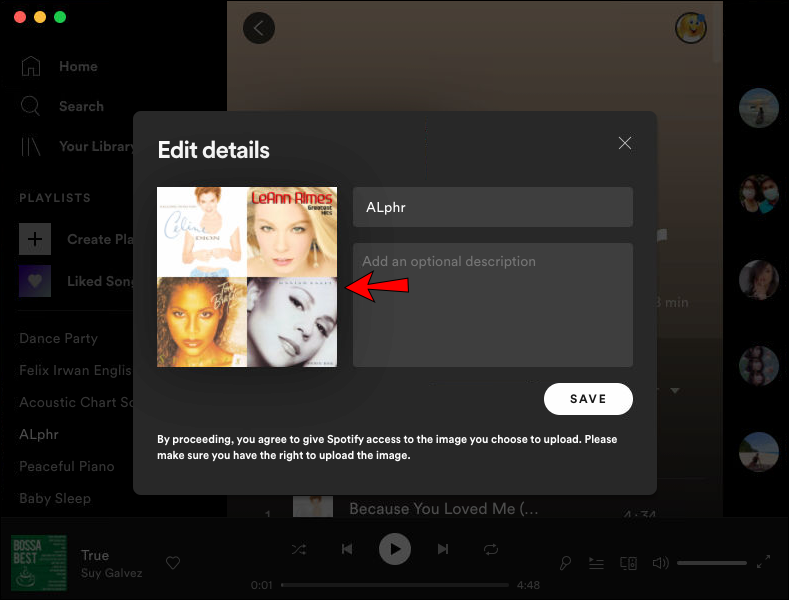This screenshot has height=600, width=789.
Task: Open the Felix Irwan English playlist
Action: coord(75,370)
